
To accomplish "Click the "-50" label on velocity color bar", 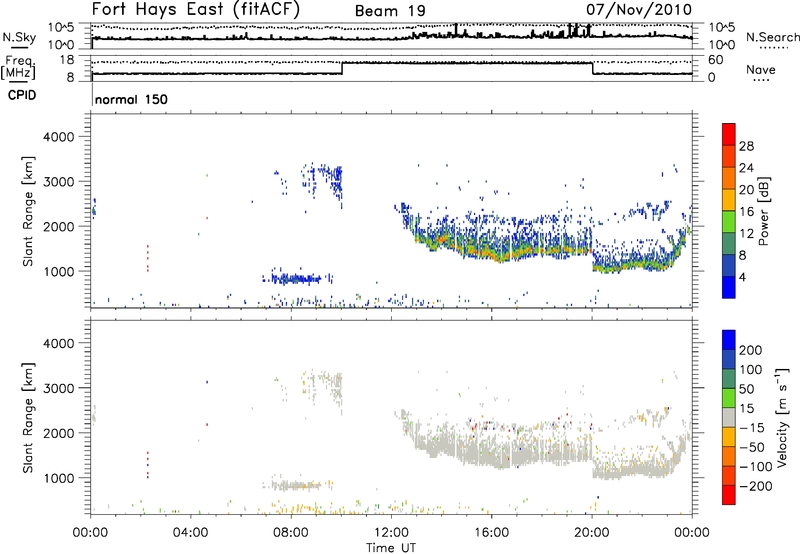I will (x=752, y=447).
